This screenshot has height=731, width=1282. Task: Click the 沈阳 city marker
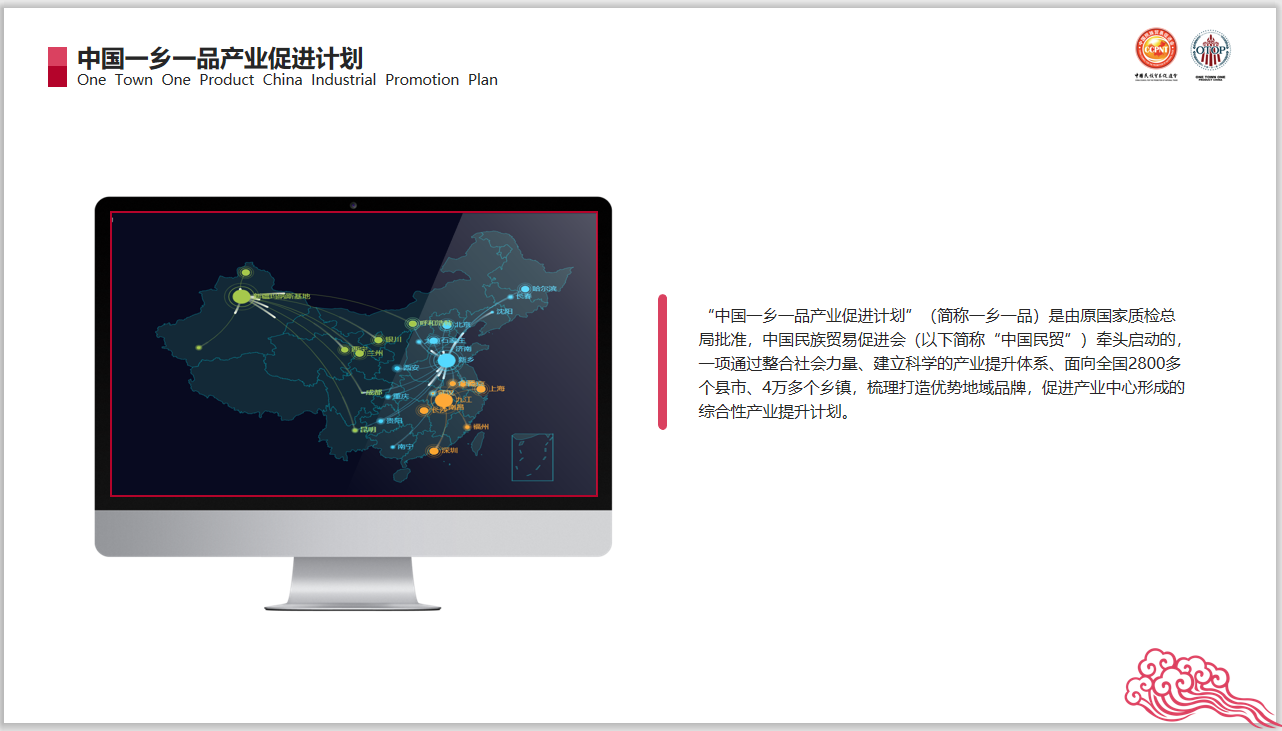(492, 312)
